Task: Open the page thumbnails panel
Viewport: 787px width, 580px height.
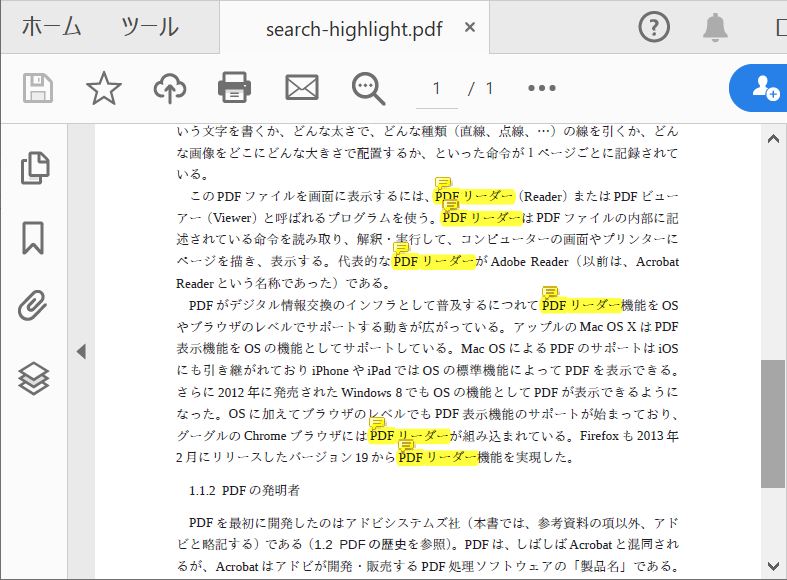Action: (35, 168)
